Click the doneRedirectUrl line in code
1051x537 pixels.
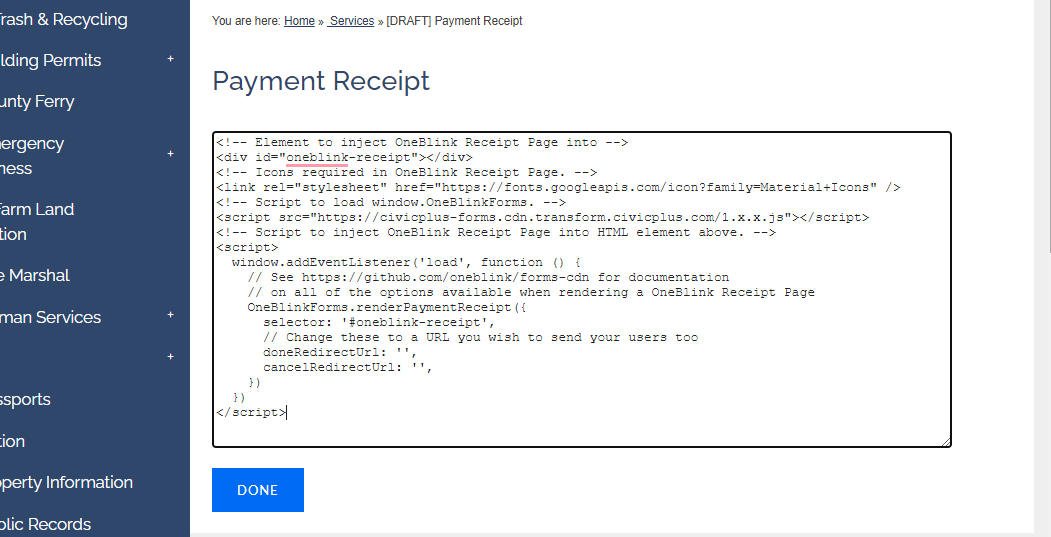click(x=341, y=352)
